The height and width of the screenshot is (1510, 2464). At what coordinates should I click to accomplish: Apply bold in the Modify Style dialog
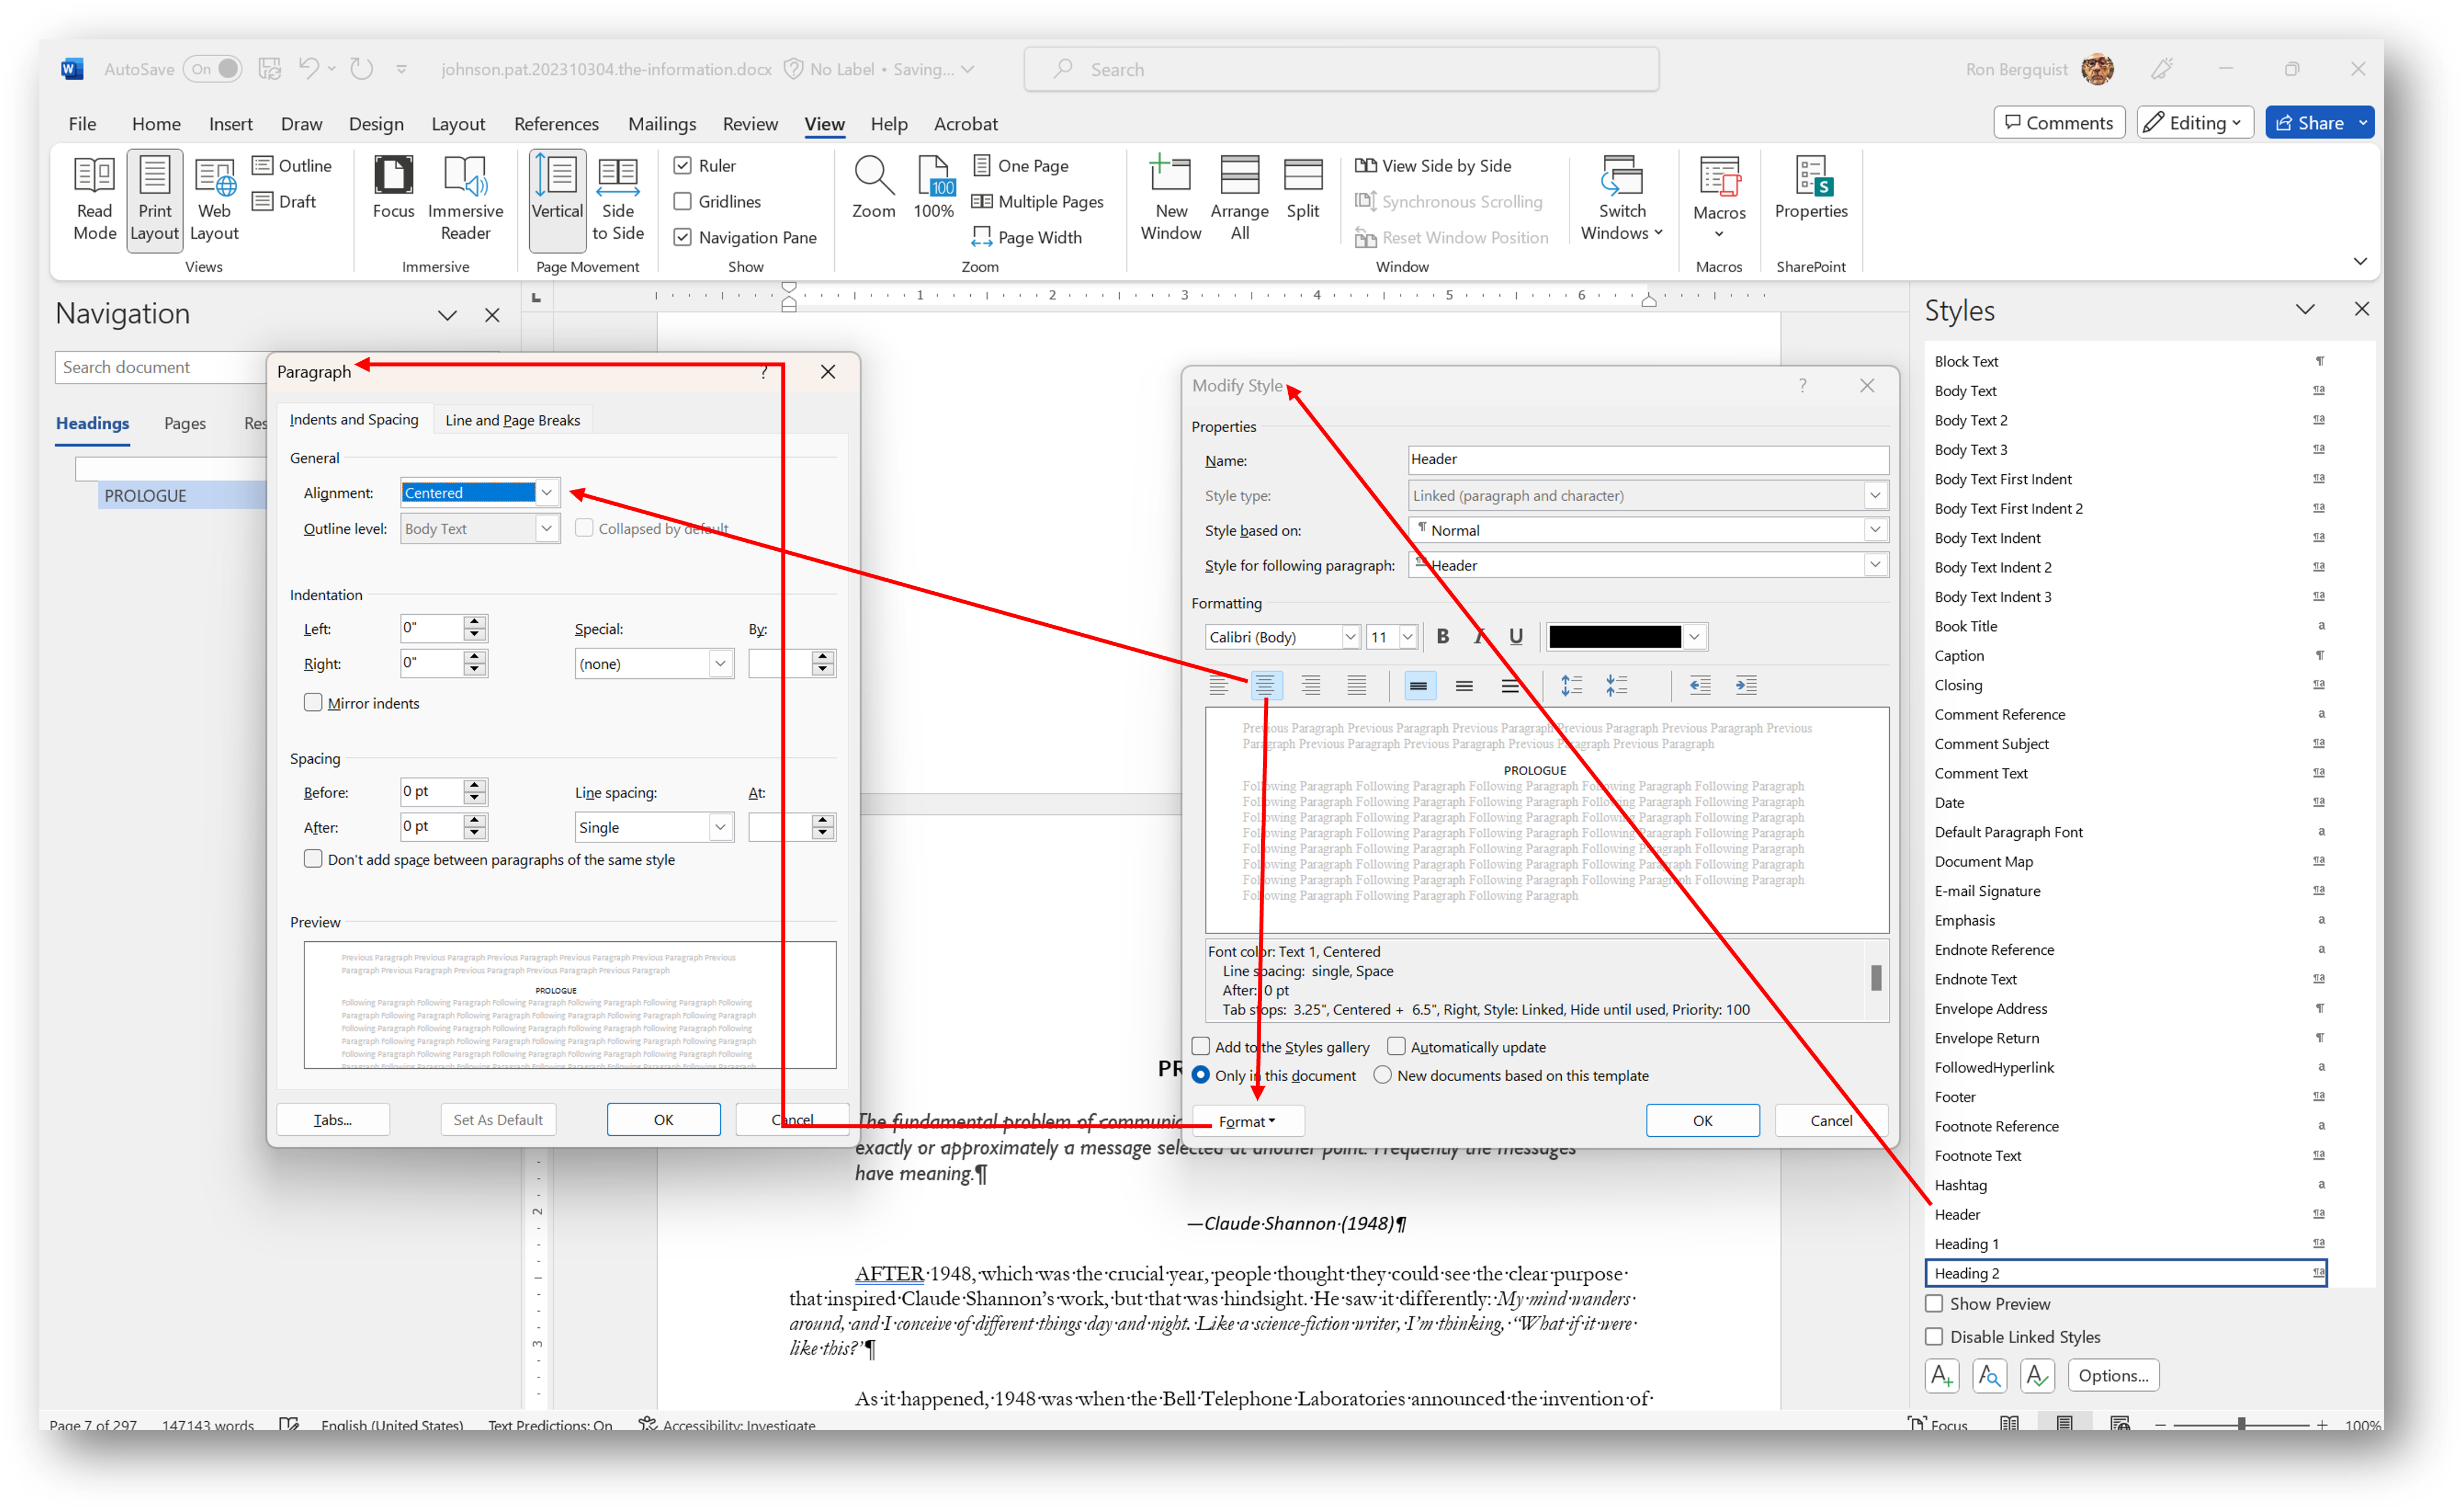pos(1443,636)
